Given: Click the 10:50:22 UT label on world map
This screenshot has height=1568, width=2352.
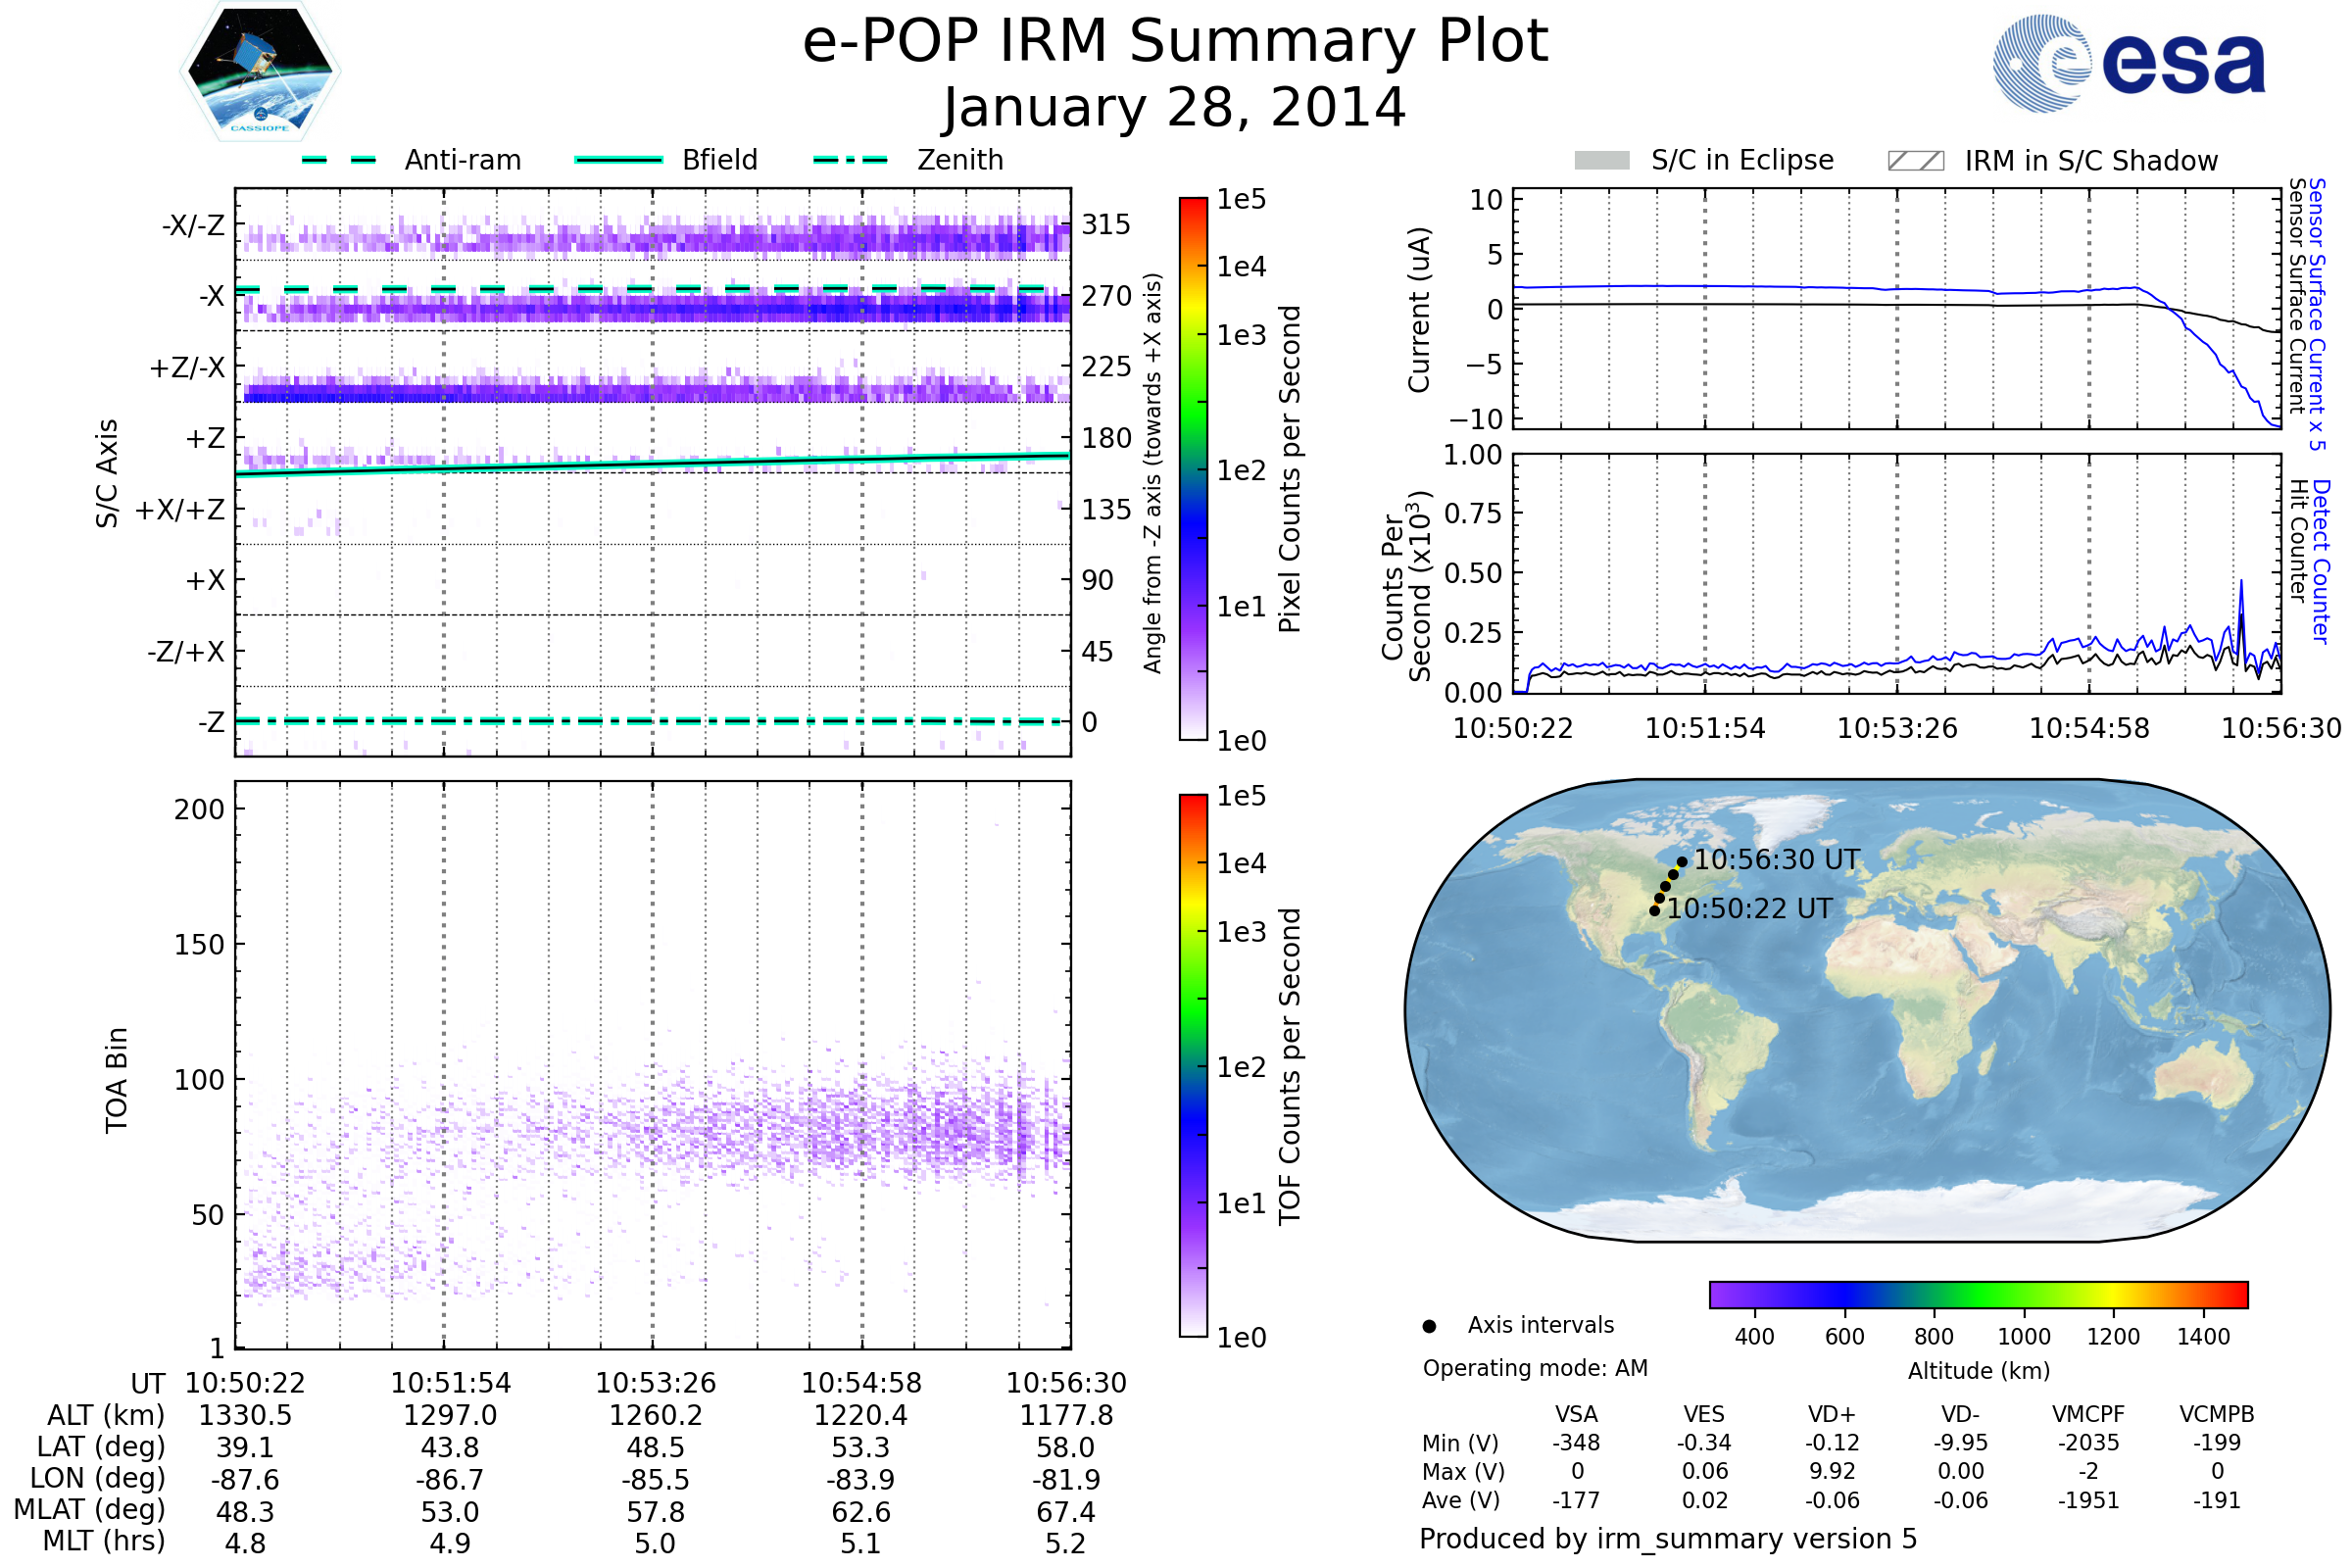Looking at the screenshot, I should pos(1749,909).
